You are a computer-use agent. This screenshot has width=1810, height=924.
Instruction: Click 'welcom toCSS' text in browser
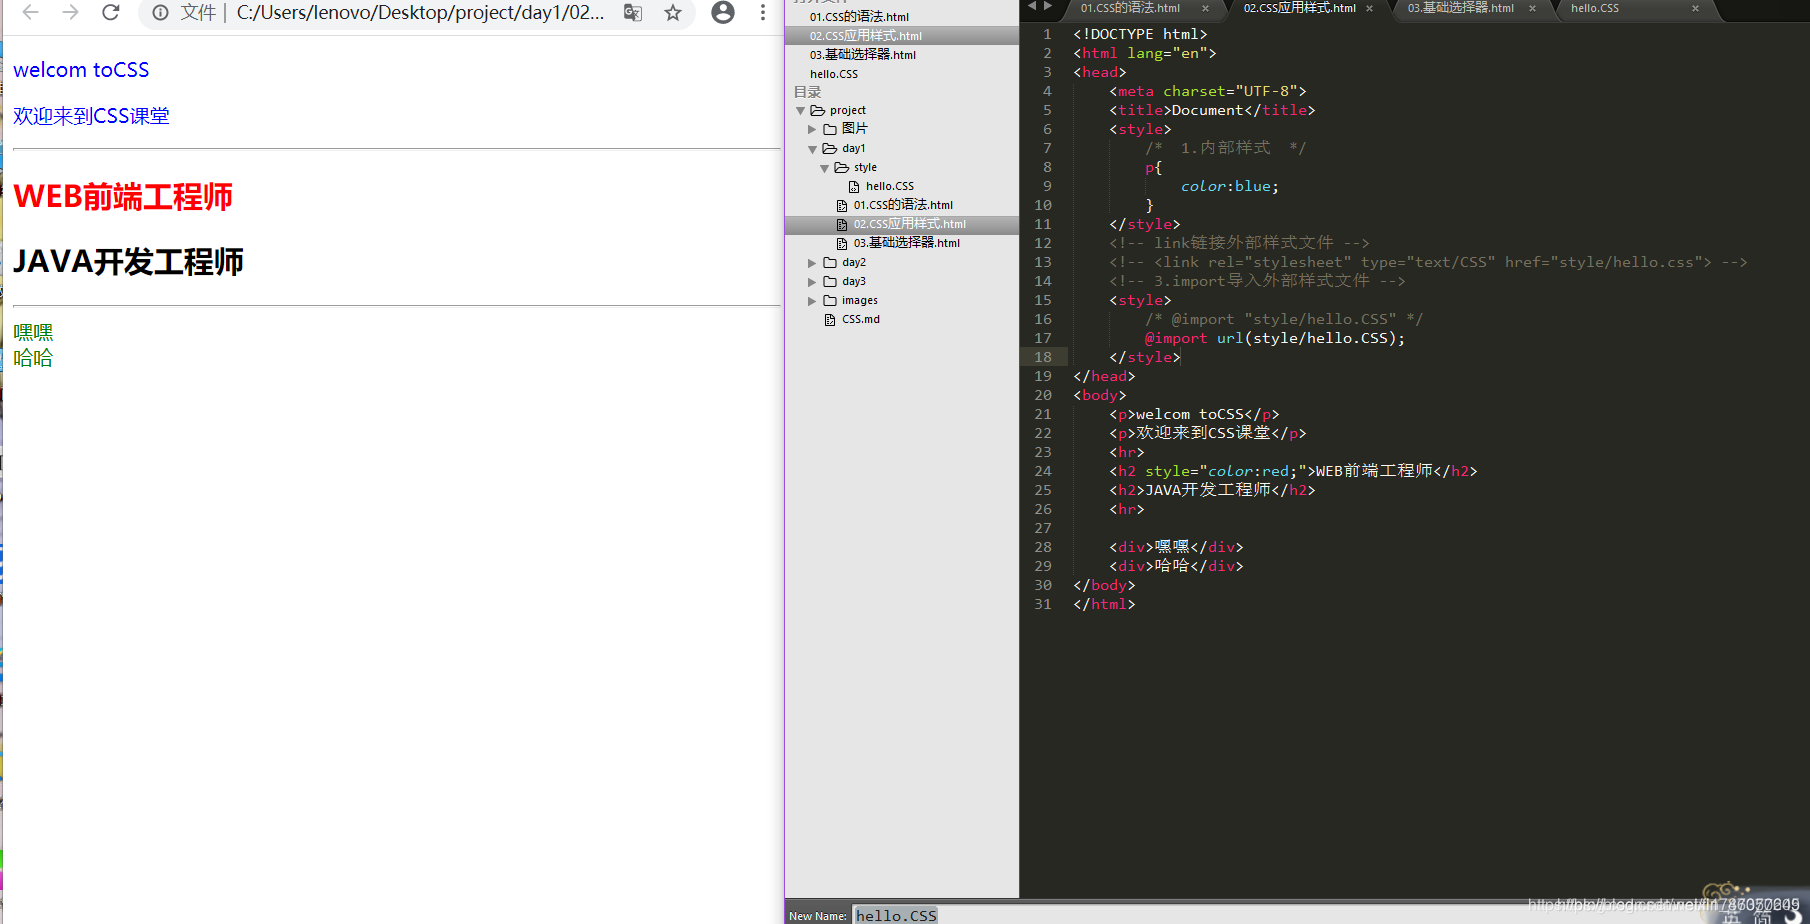point(81,70)
